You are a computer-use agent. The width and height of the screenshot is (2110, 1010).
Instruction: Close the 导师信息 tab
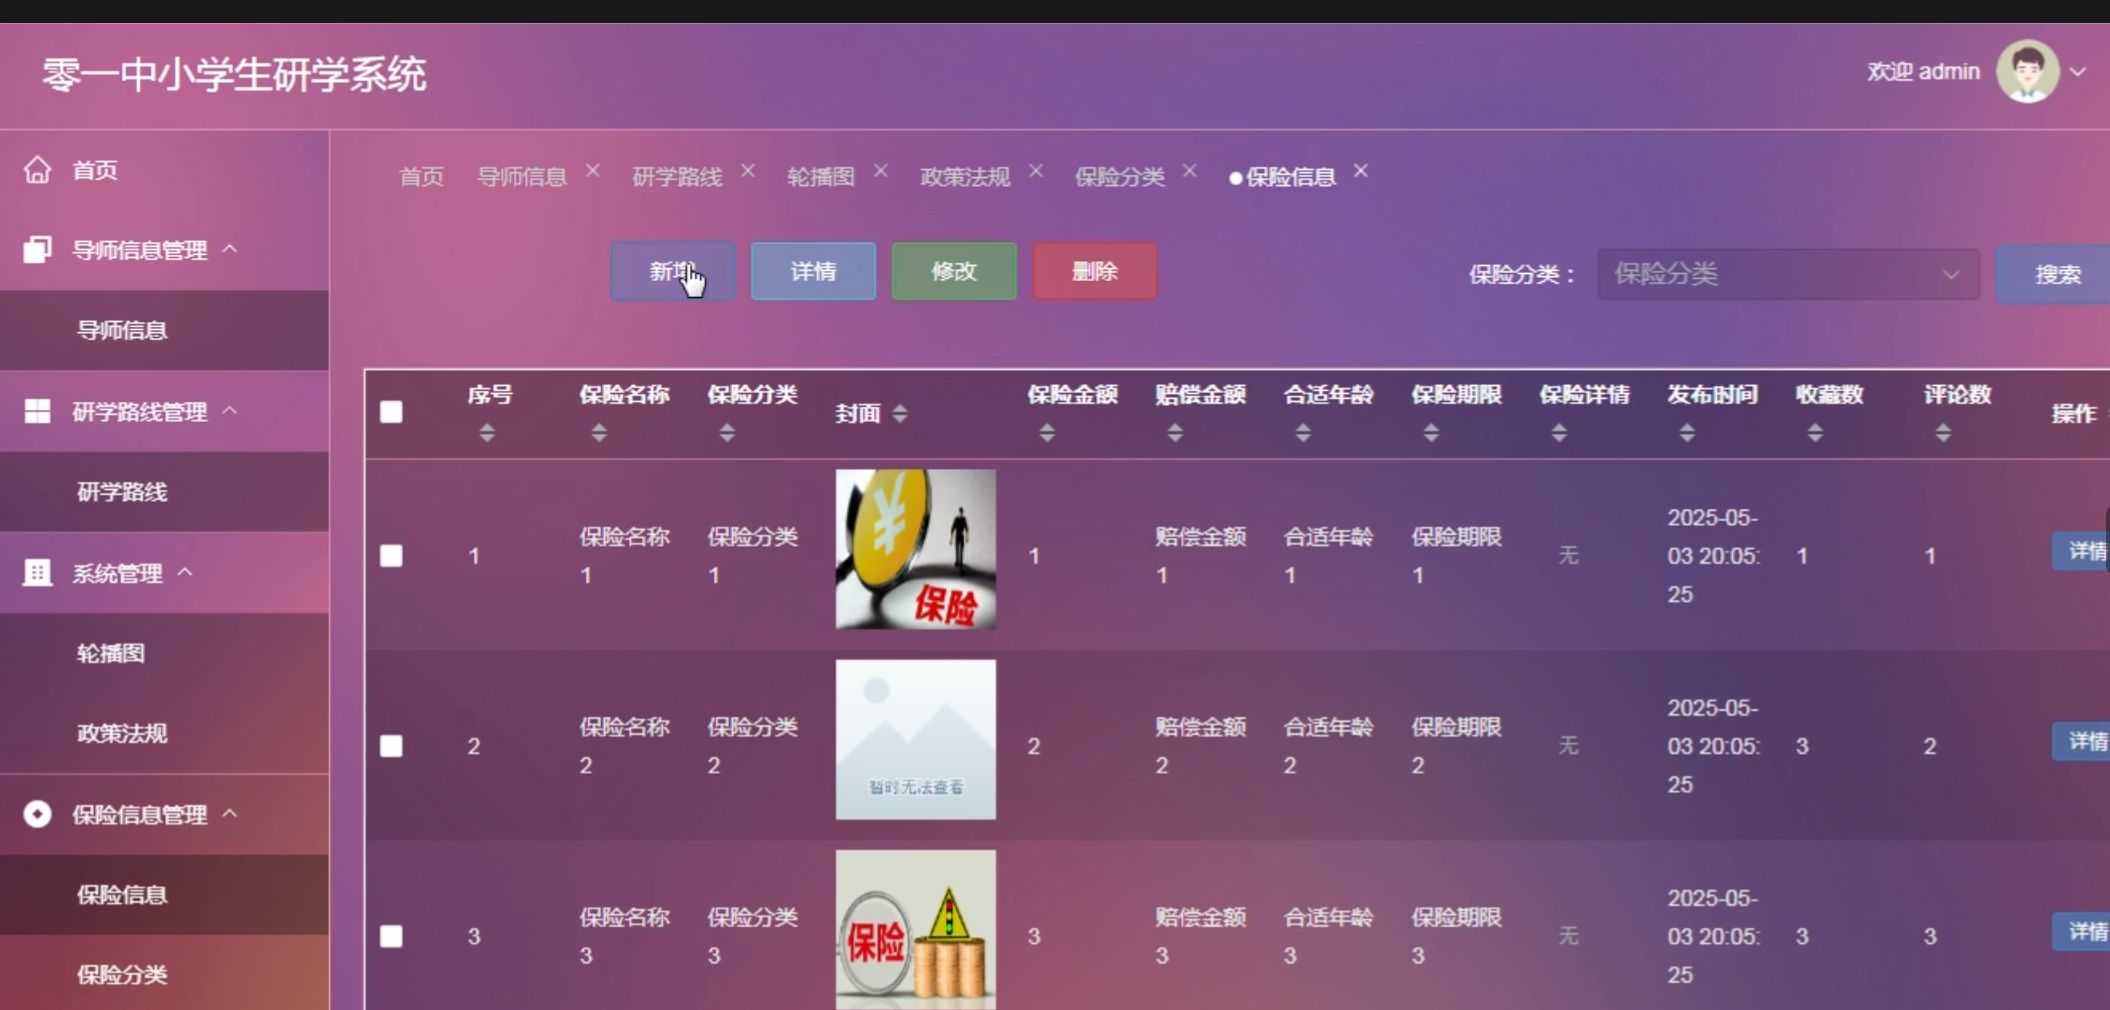coord(593,171)
